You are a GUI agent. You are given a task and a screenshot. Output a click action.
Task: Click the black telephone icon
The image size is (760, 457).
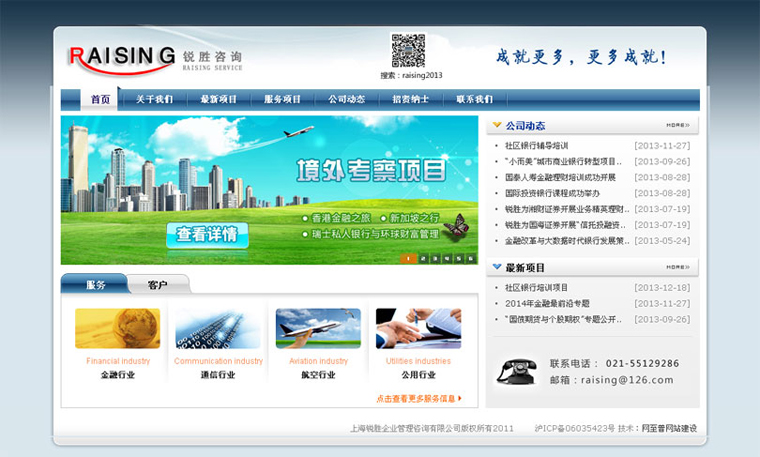click(x=516, y=371)
